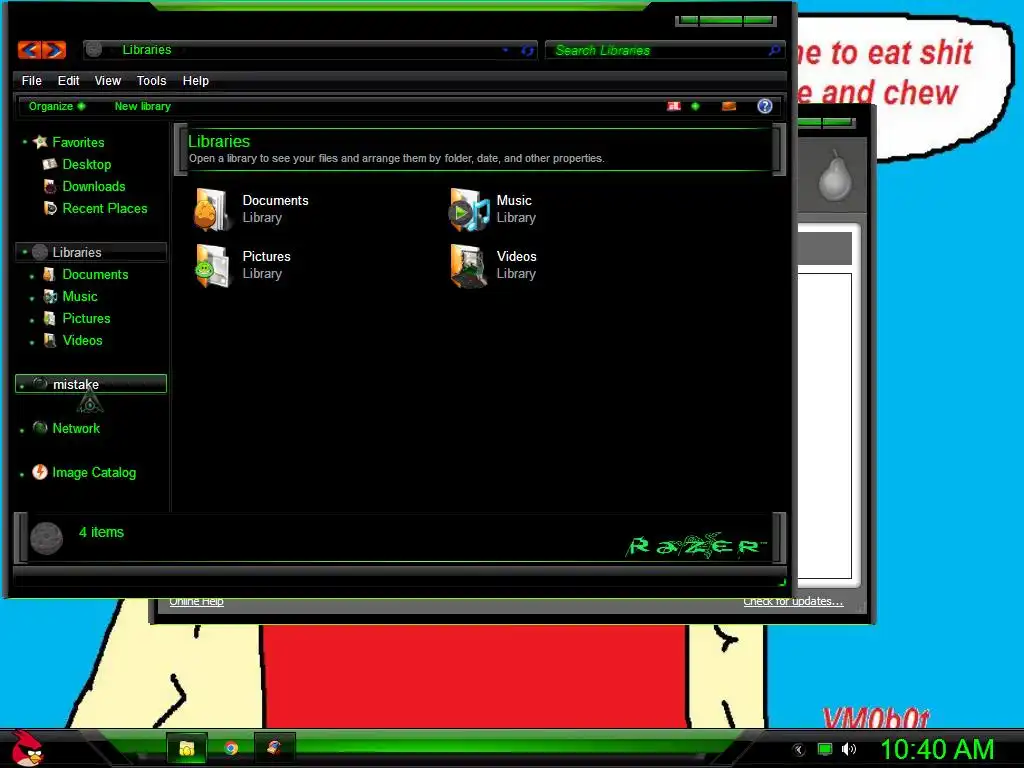
Task: Click the Downloads folder icon in the sidebar
Action: (x=50, y=186)
